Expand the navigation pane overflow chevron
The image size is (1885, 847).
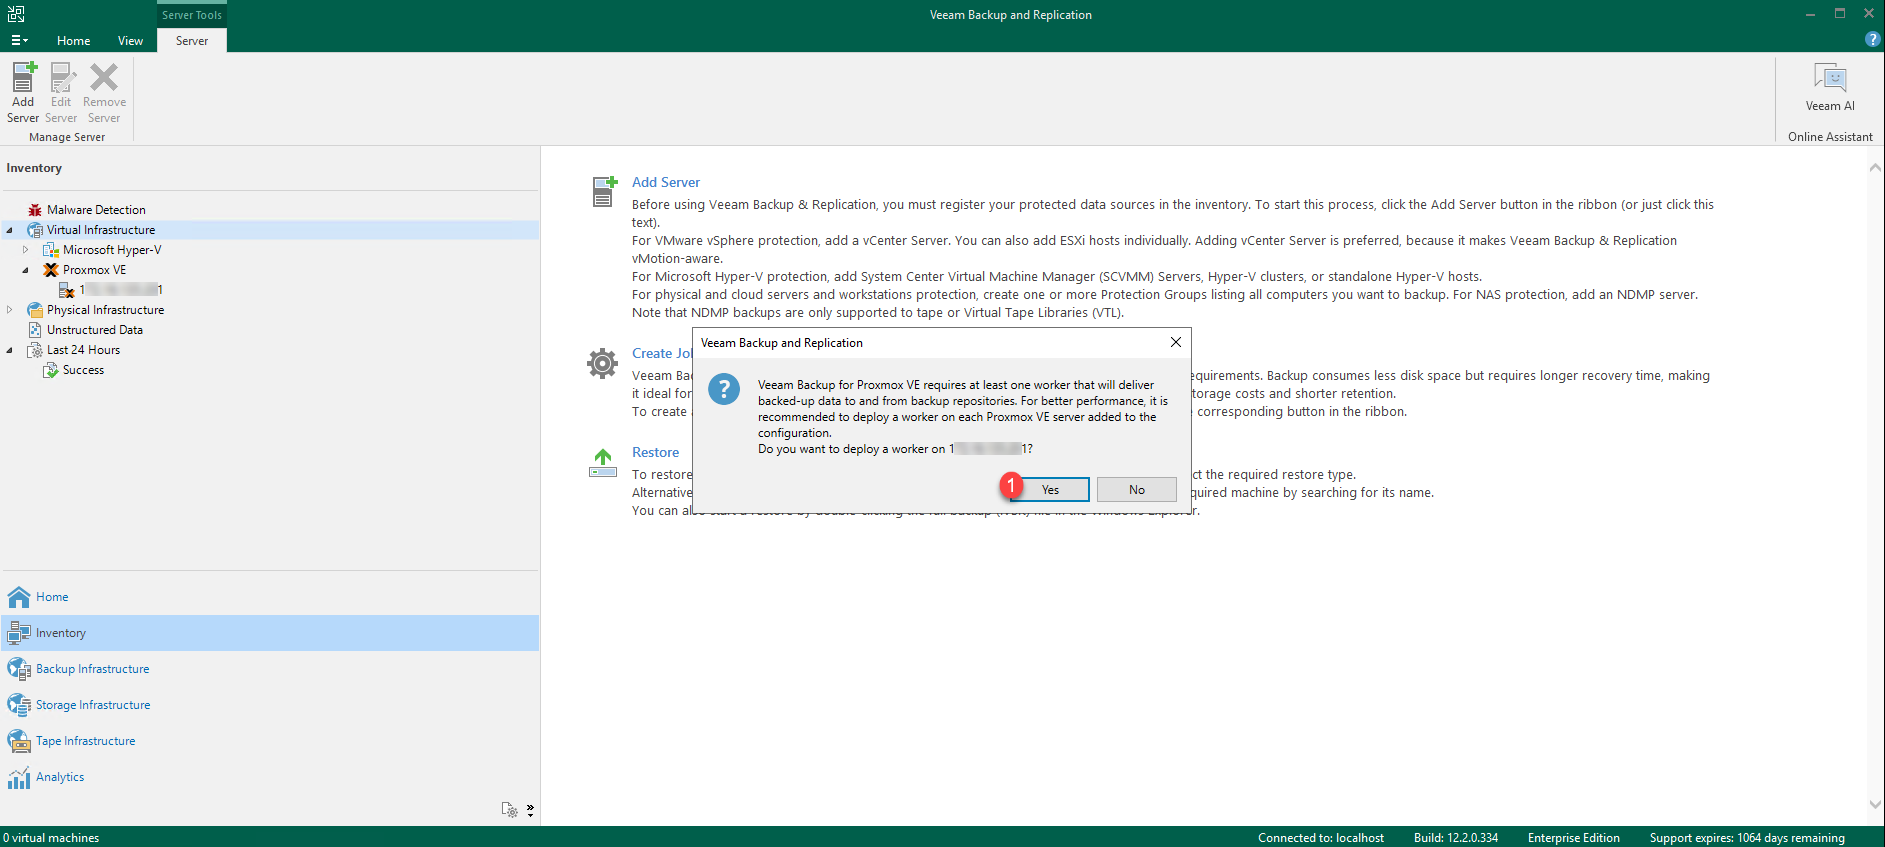530,809
